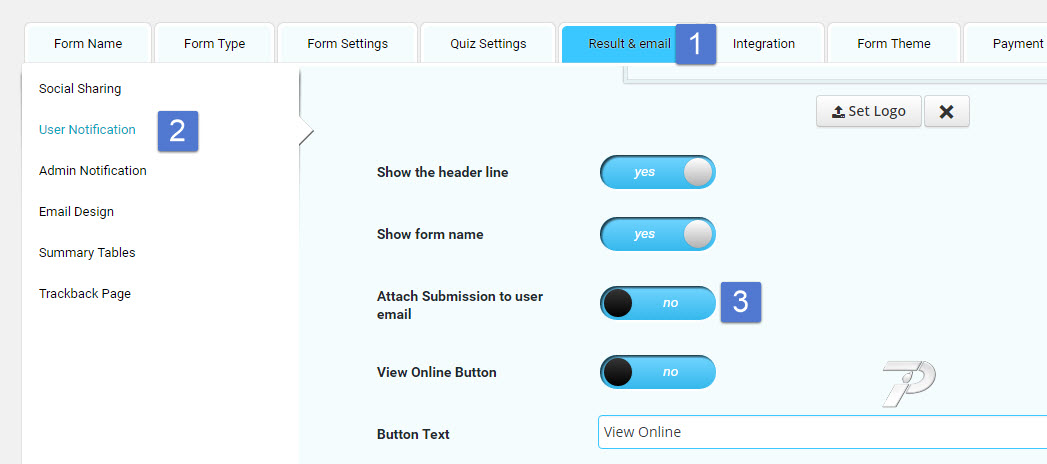Viewport: 1047px width, 464px height.
Task: Open User Notification in the sidebar
Action: click(x=87, y=130)
